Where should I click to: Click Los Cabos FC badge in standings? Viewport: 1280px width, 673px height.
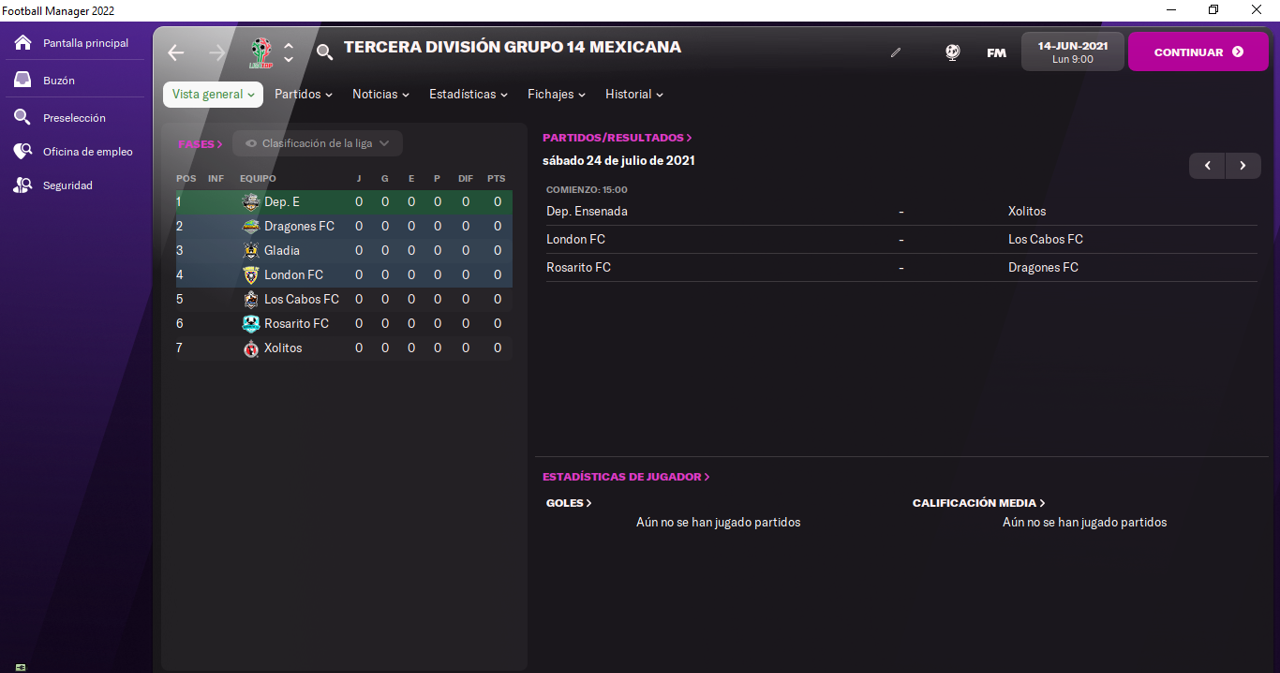tap(251, 299)
